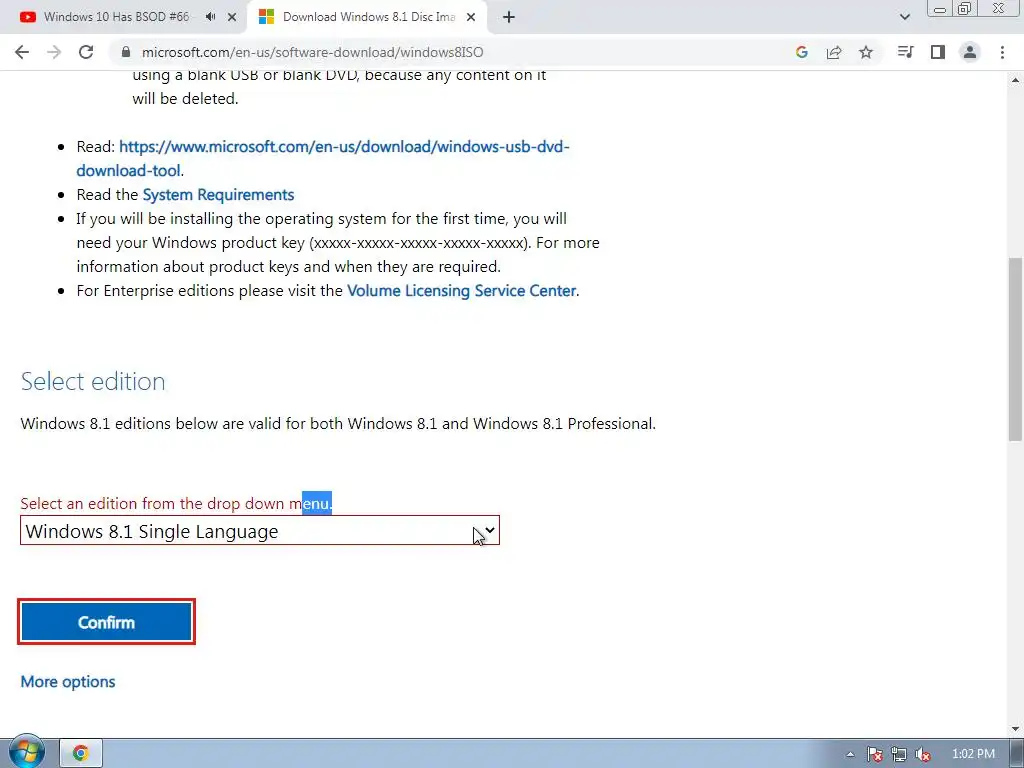Toggle the Chrome side panel icon

coord(938,52)
